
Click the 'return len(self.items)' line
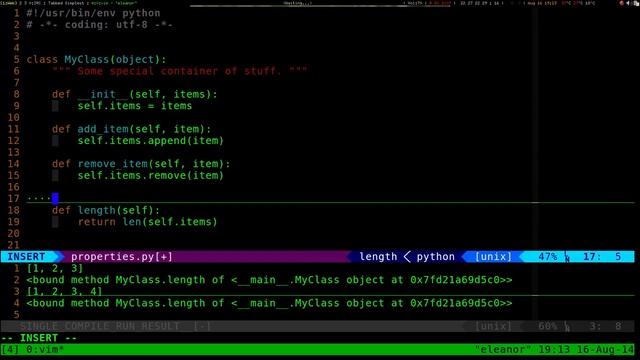click(147, 222)
